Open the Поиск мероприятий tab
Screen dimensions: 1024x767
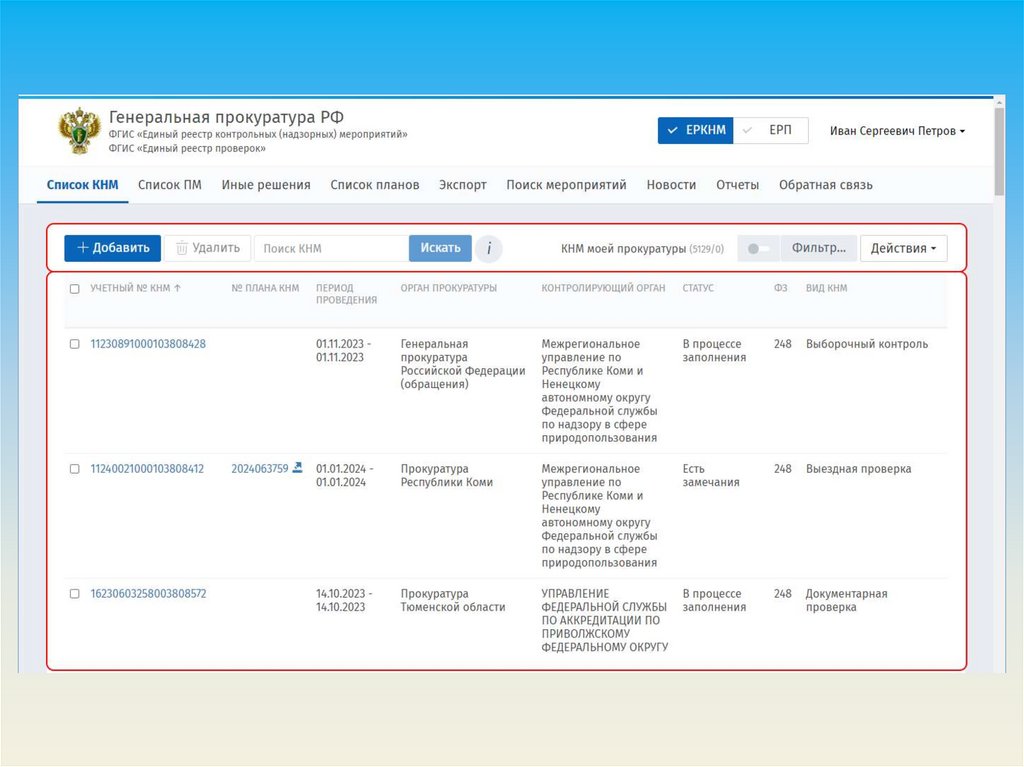coord(566,185)
